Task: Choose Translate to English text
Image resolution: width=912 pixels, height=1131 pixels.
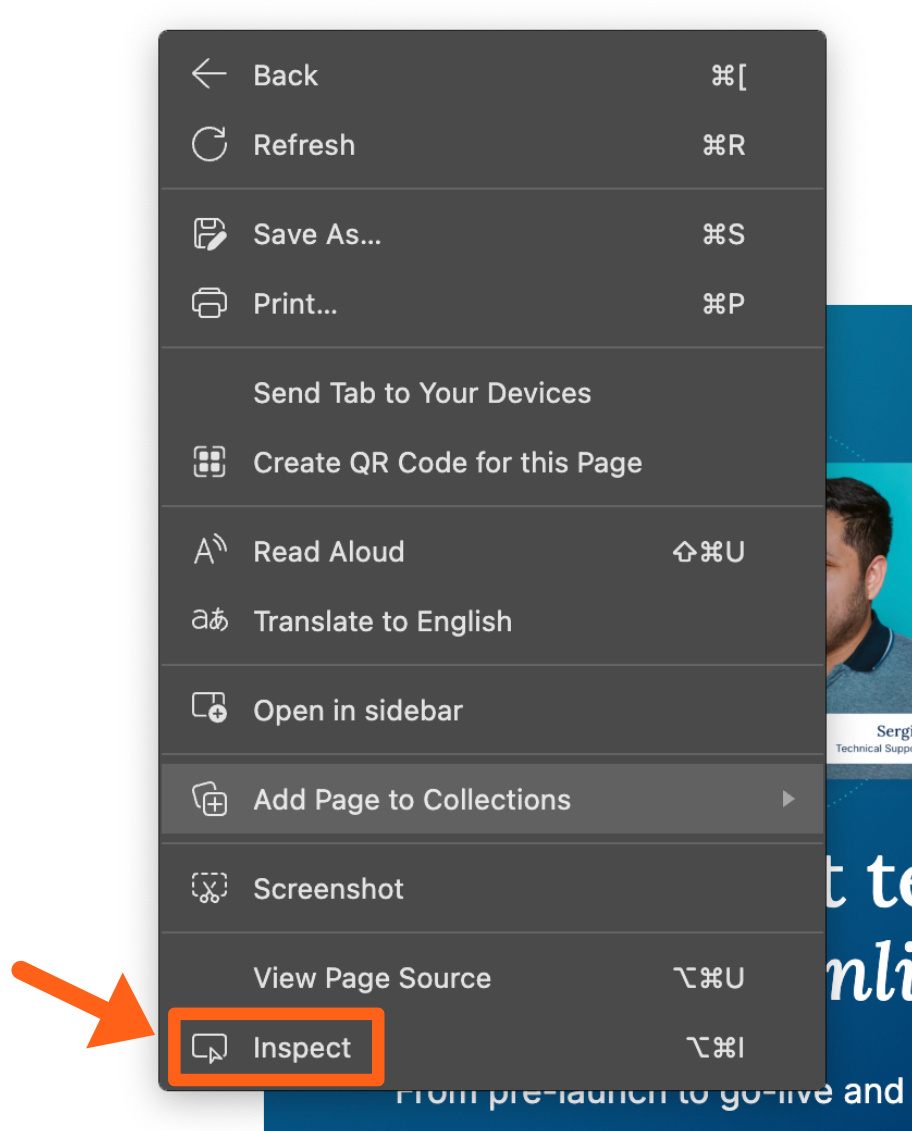Action: 382,621
